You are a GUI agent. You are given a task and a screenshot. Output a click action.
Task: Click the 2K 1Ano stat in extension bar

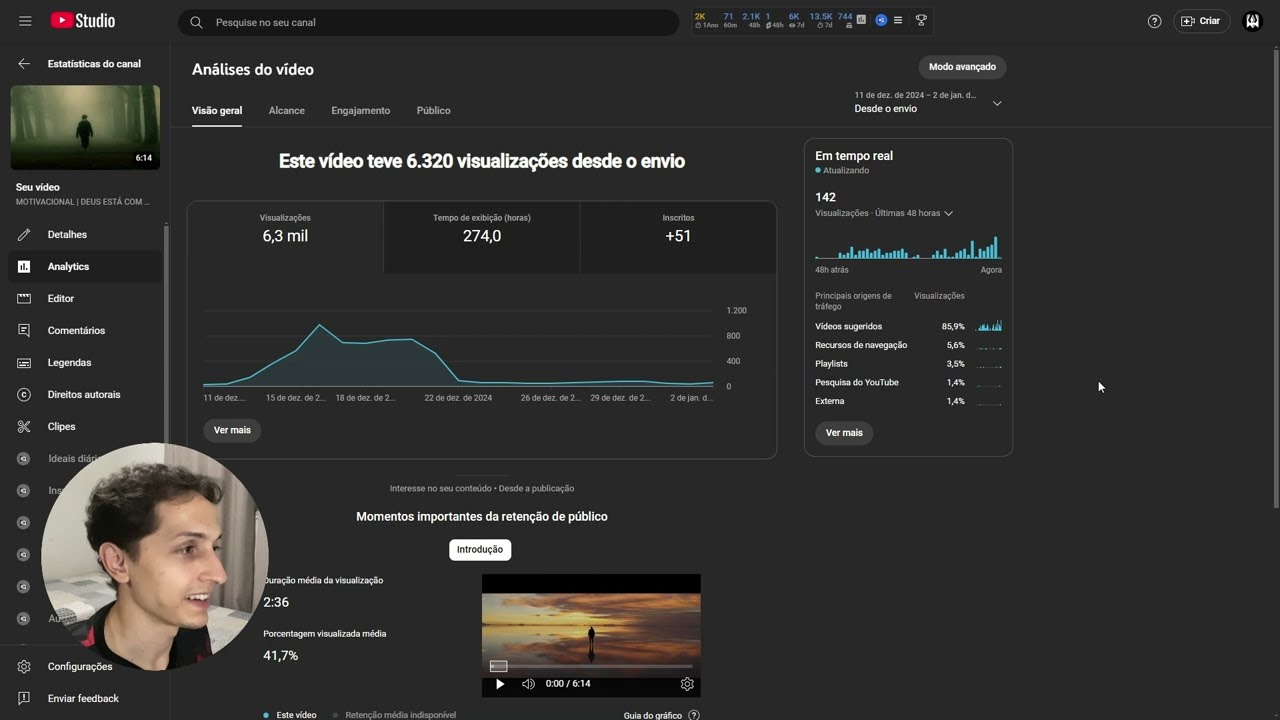click(706, 20)
